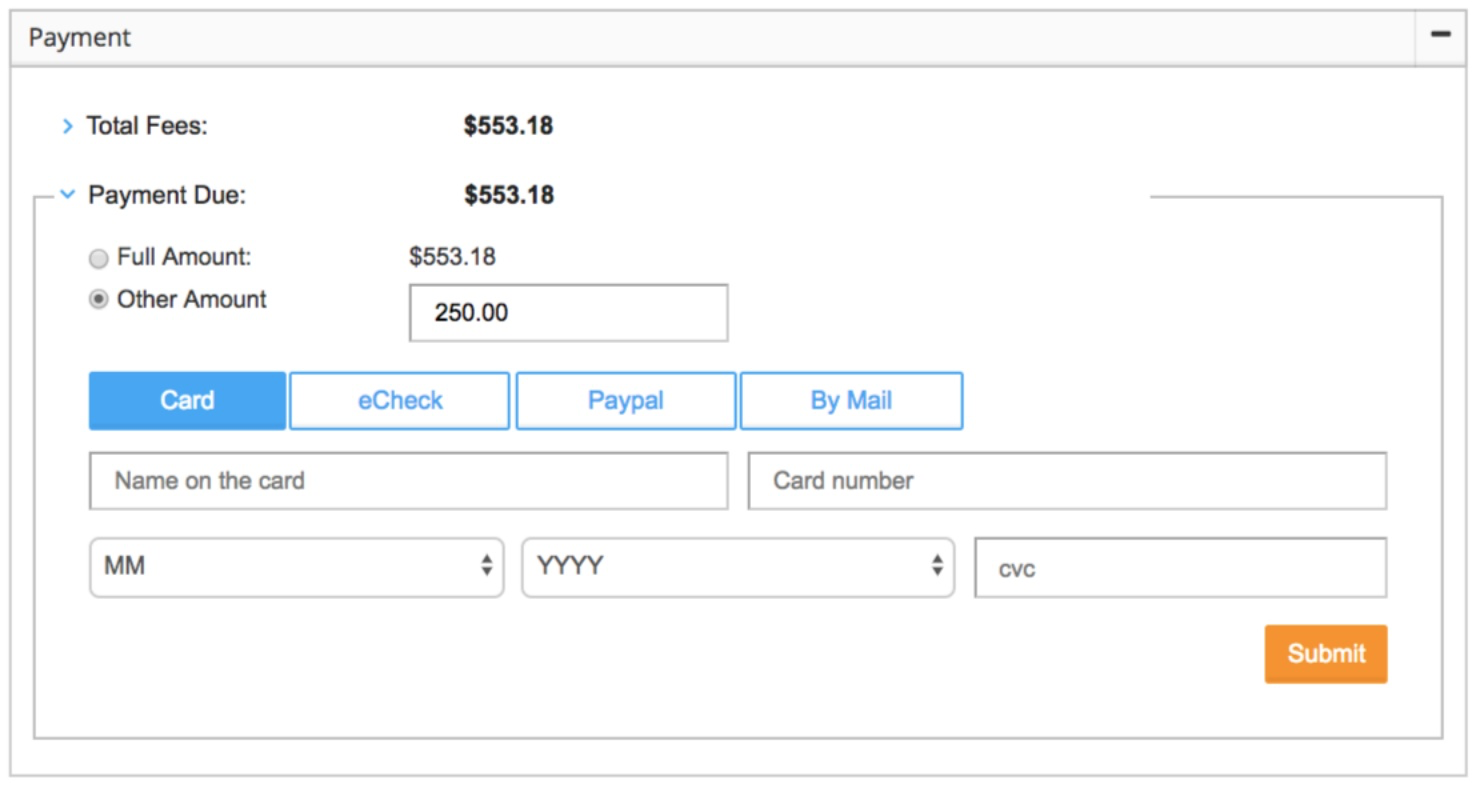Choose the By Mail payment option
Screen dimensions: 1476x785
(x=851, y=400)
